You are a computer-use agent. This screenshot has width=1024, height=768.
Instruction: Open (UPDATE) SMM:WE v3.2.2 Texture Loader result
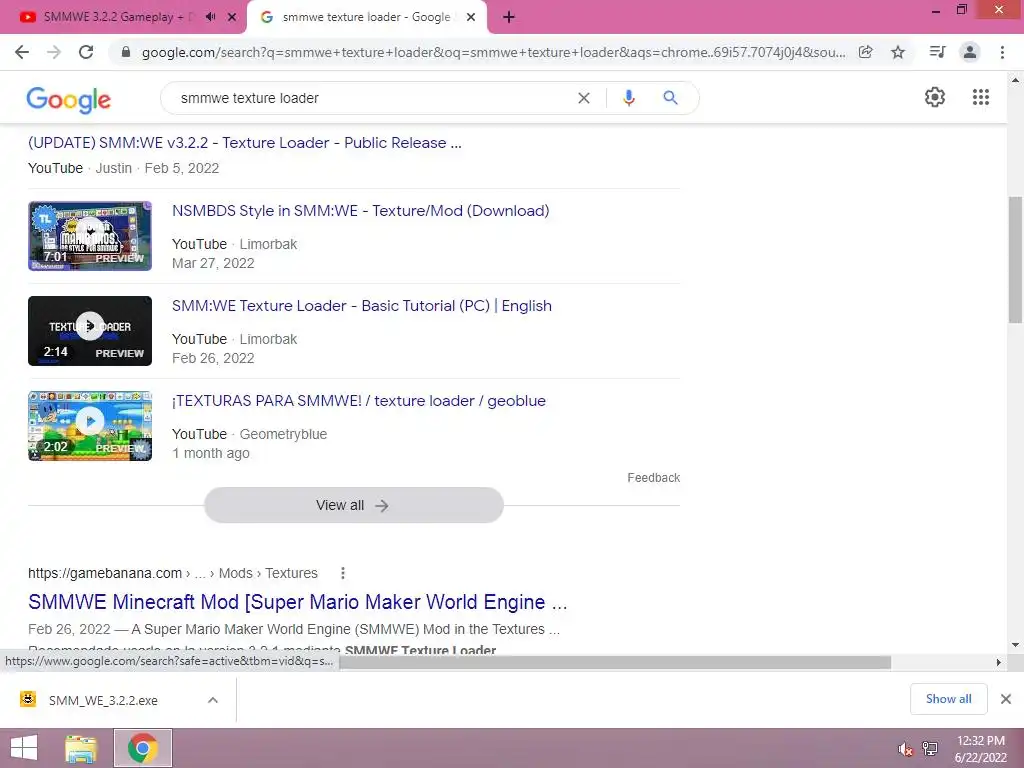(245, 143)
